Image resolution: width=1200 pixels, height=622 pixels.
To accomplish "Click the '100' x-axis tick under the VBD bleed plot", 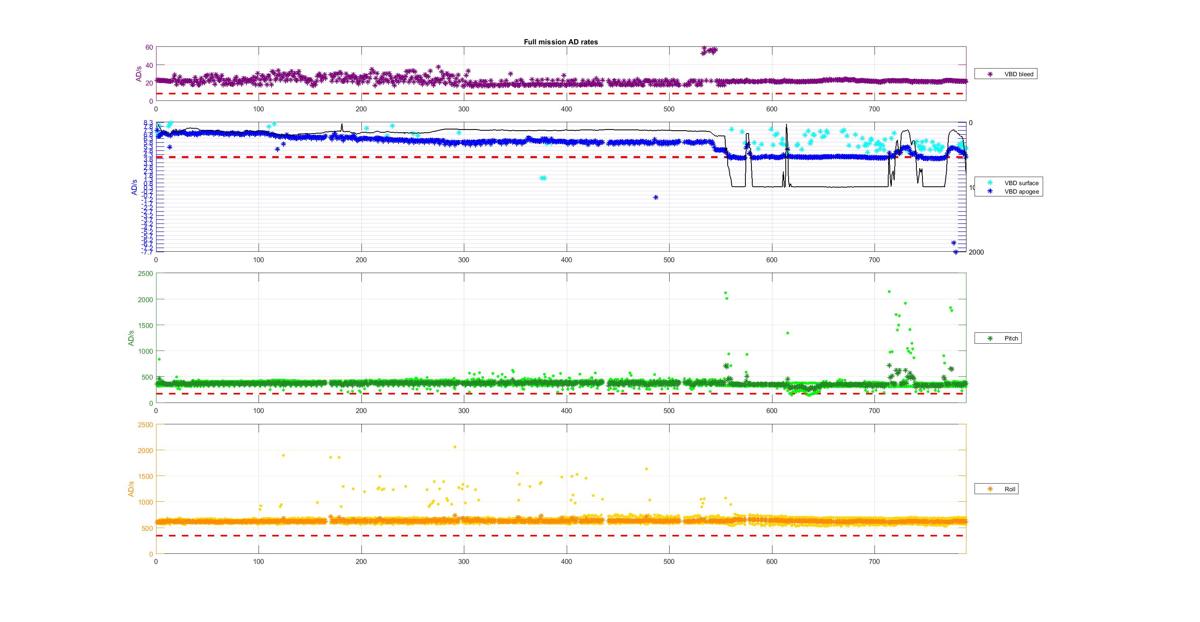I will click(x=259, y=108).
